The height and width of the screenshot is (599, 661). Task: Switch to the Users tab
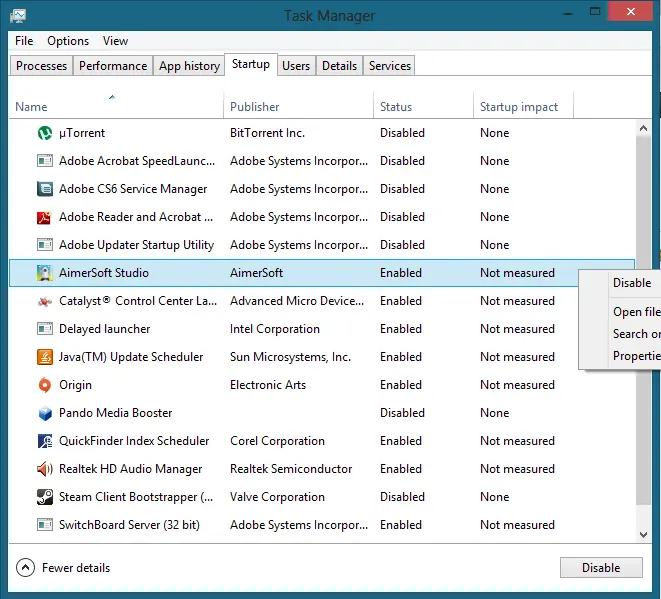click(x=296, y=66)
